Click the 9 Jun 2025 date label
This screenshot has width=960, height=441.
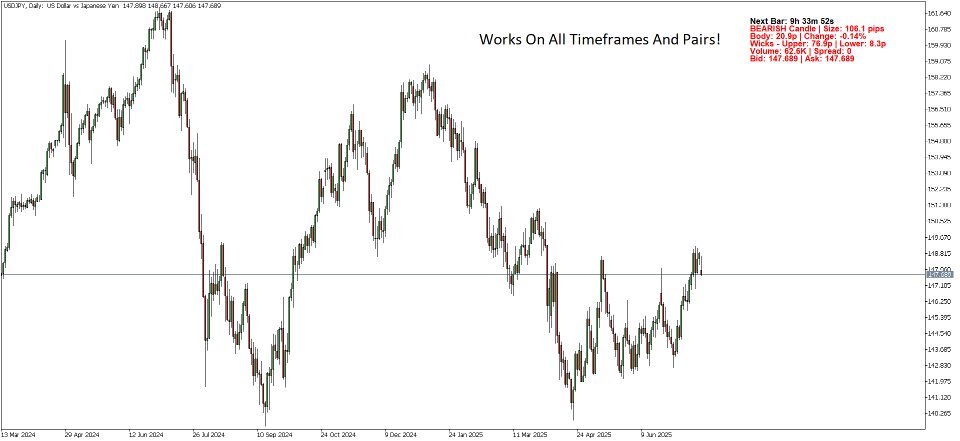pyautogui.click(x=656, y=433)
